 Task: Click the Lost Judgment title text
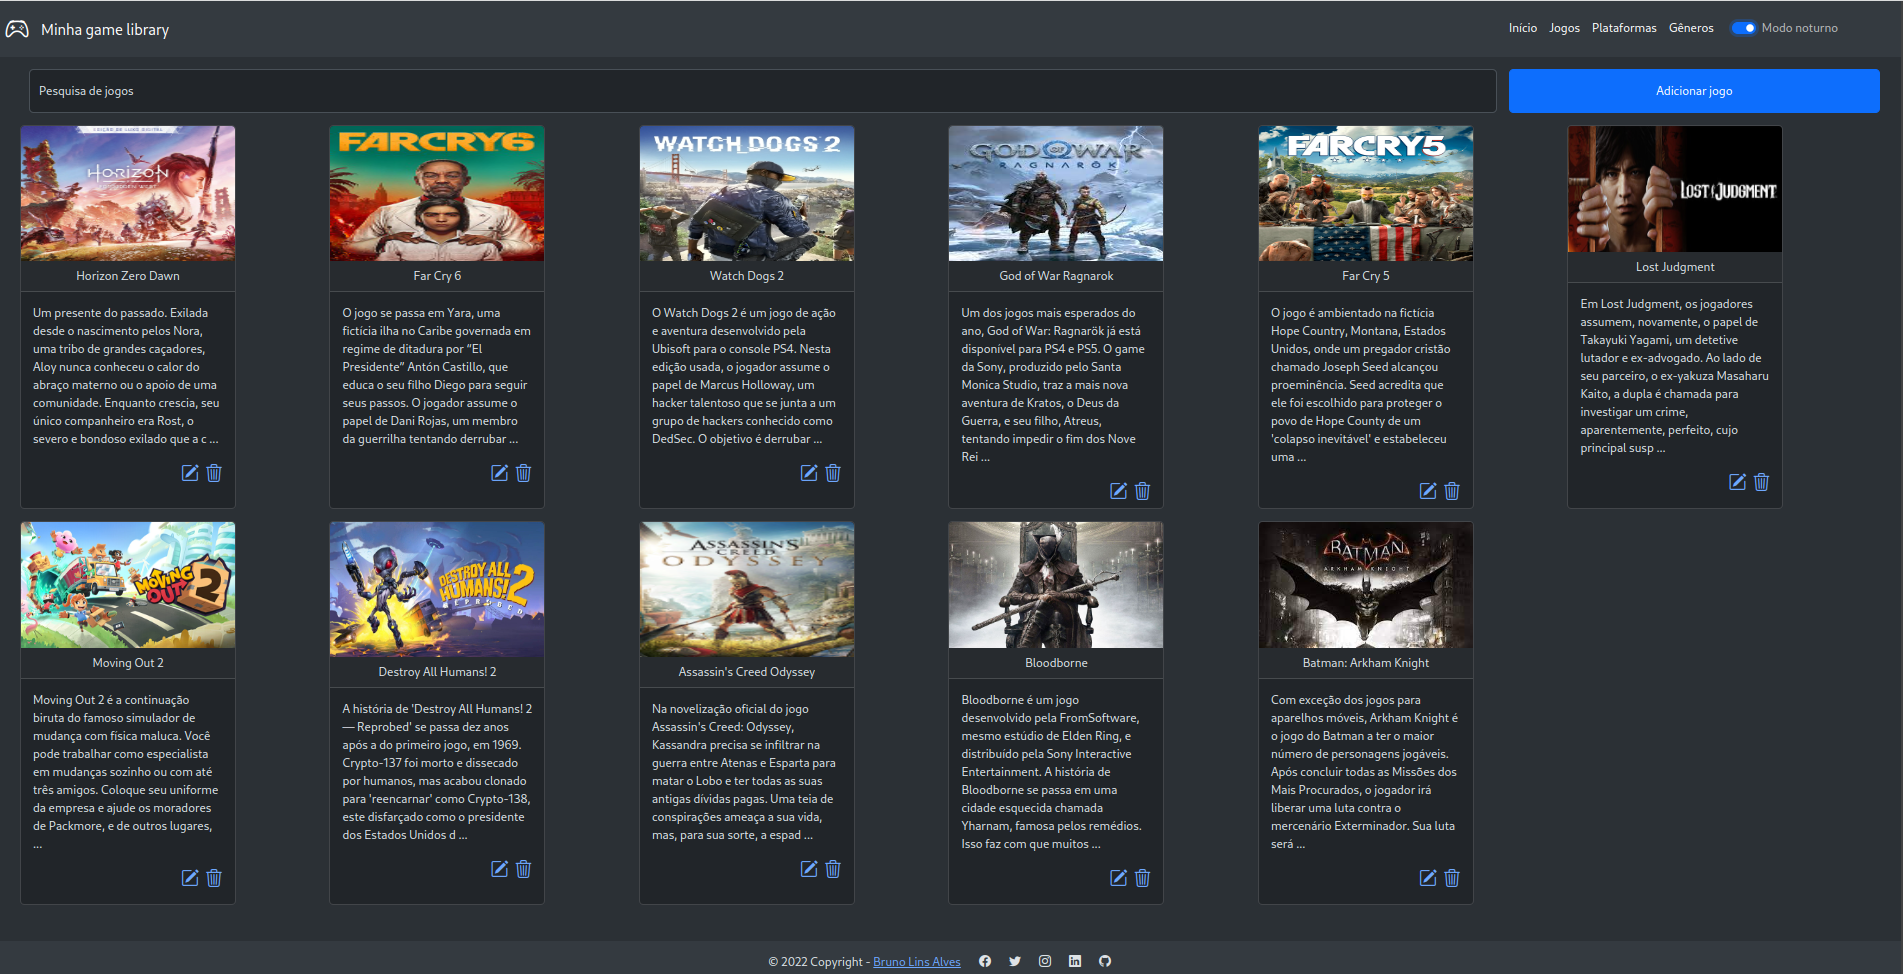point(1675,267)
